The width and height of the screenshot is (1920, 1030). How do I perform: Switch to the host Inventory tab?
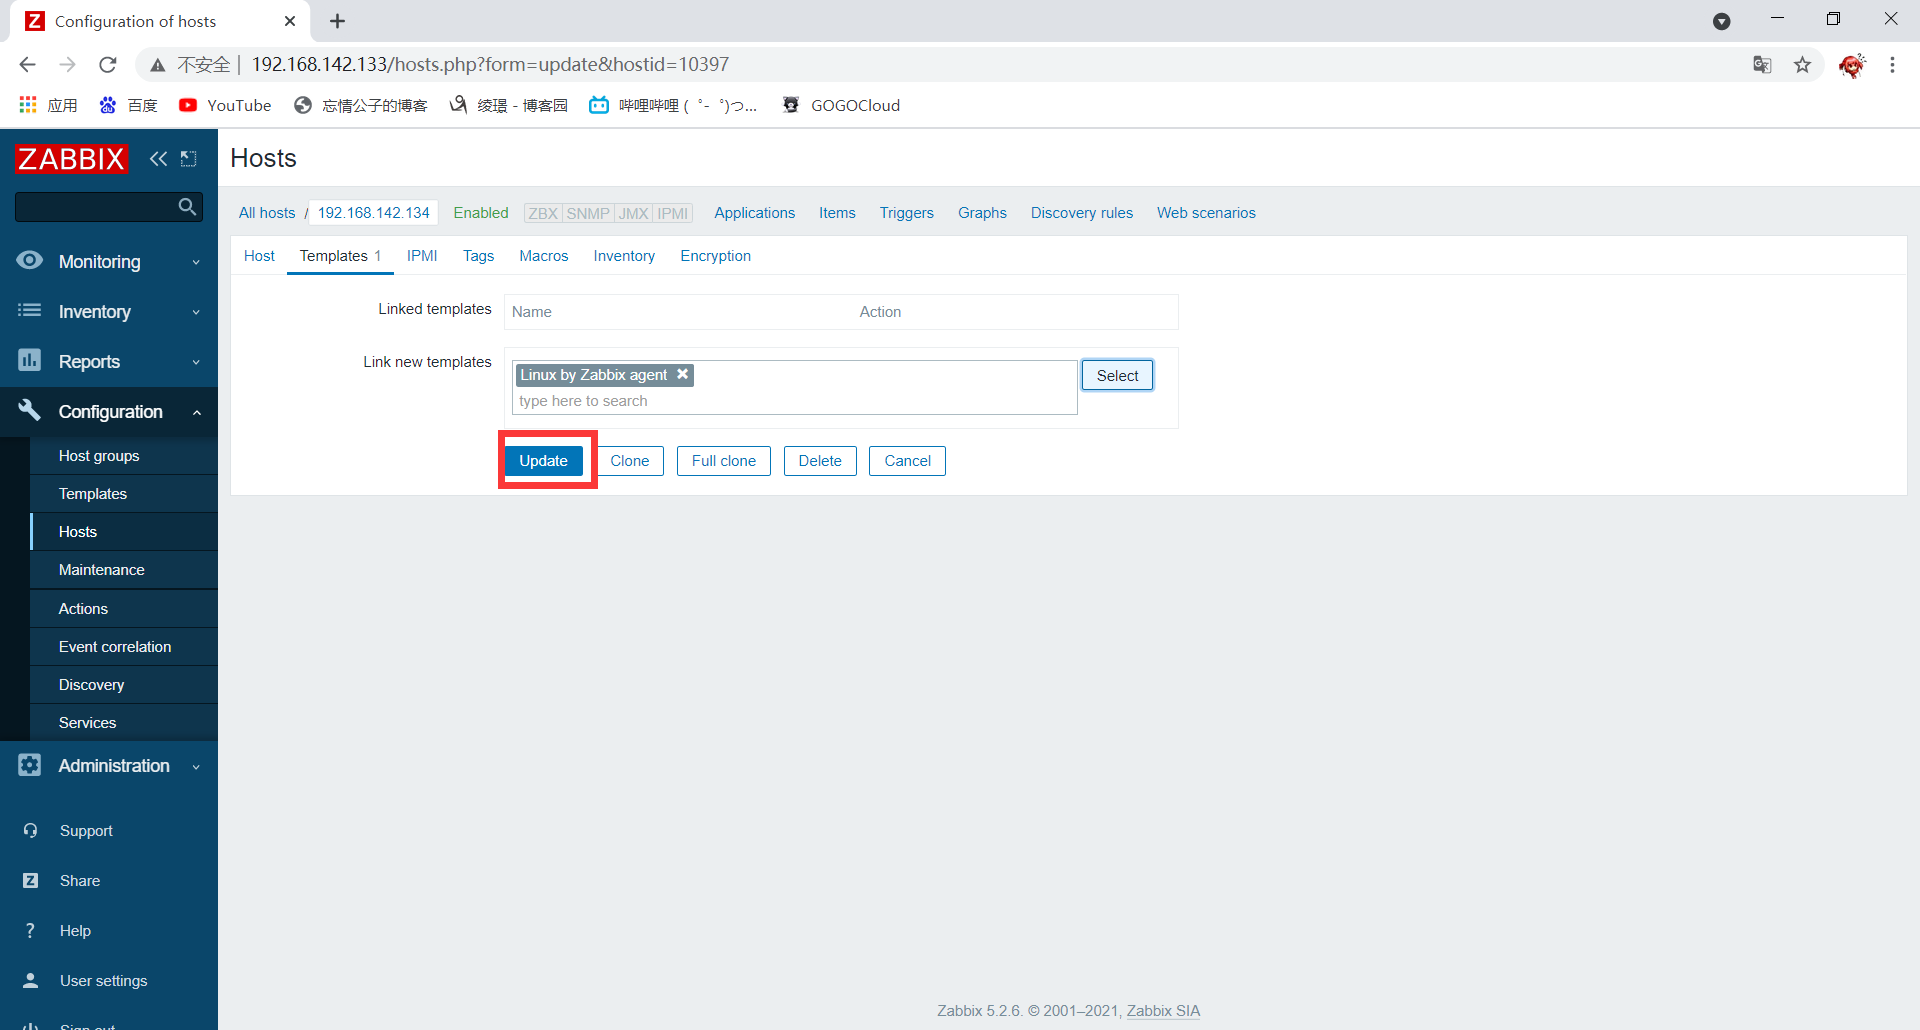[624, 256]
